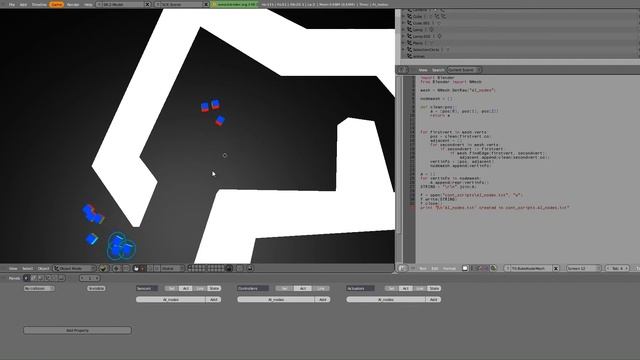Image resolution: width=640 pixels, height=360 pixels.
Task: Open the 3D viewport Object menu
Action: pyautogui.click(x=43, y=269)
